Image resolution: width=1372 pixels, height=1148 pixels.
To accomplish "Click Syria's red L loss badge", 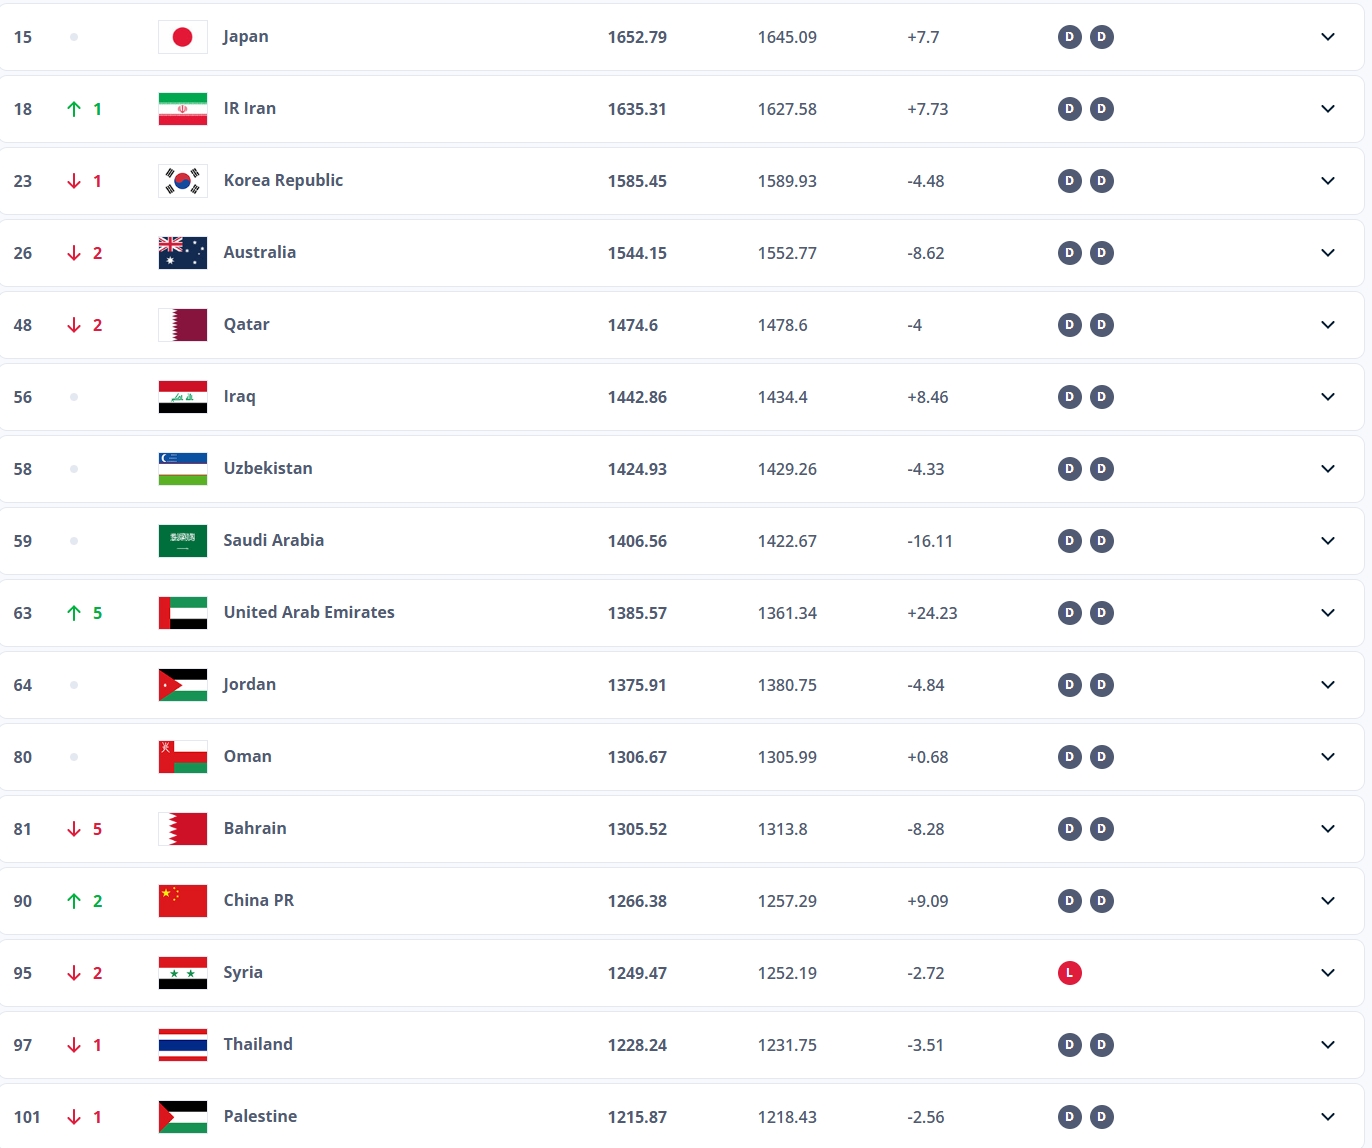I will [1070, 973].
